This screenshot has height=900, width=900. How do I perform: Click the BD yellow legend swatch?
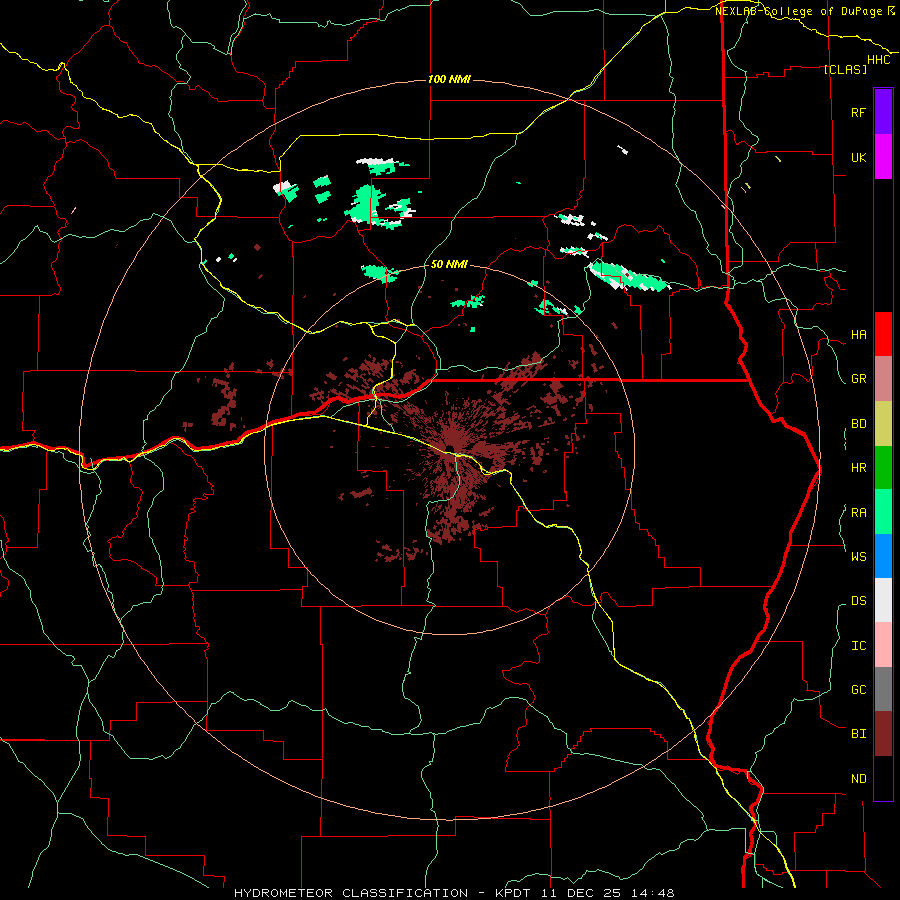tap(883, 423)
